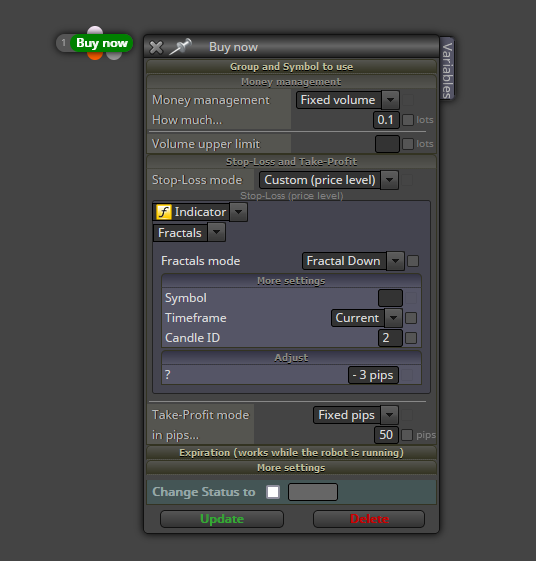
Task: Expand Group and Symbol to use section
Action: coord(291,67)
